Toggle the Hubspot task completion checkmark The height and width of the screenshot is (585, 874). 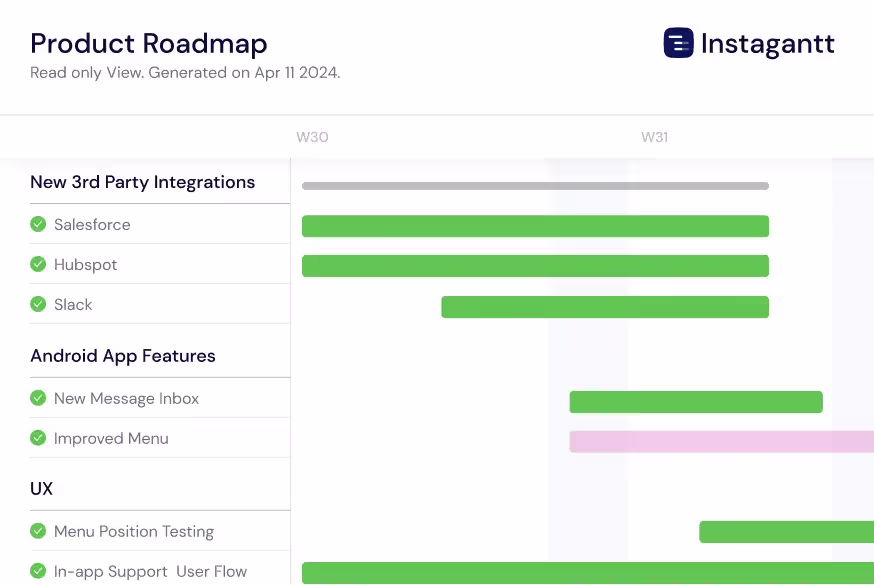point(38,264)
